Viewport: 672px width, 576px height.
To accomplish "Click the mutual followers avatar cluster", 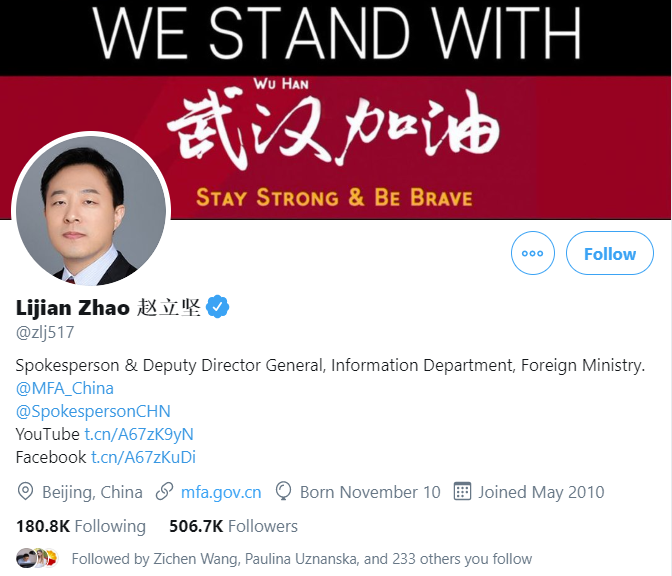I will [x=36, y=558].
